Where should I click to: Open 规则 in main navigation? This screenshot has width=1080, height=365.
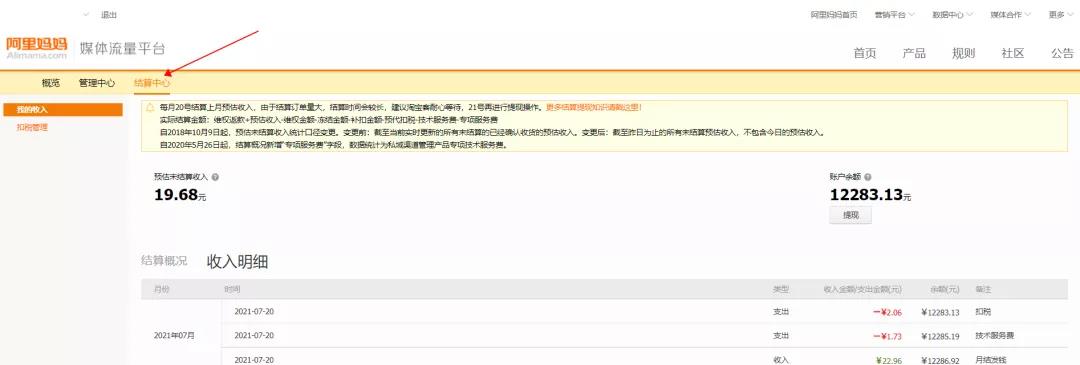pyautogui.click(x=964, y=54)
